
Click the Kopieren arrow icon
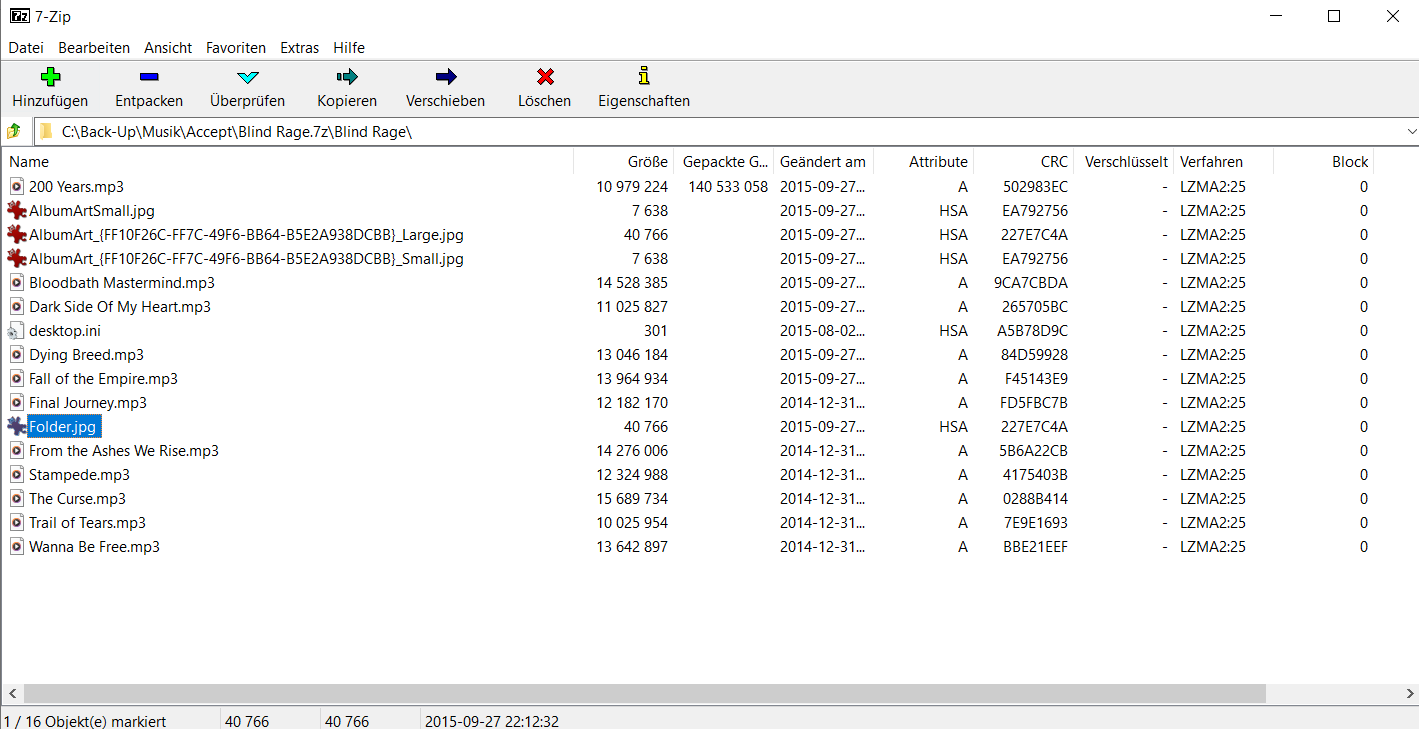(347, 76)
